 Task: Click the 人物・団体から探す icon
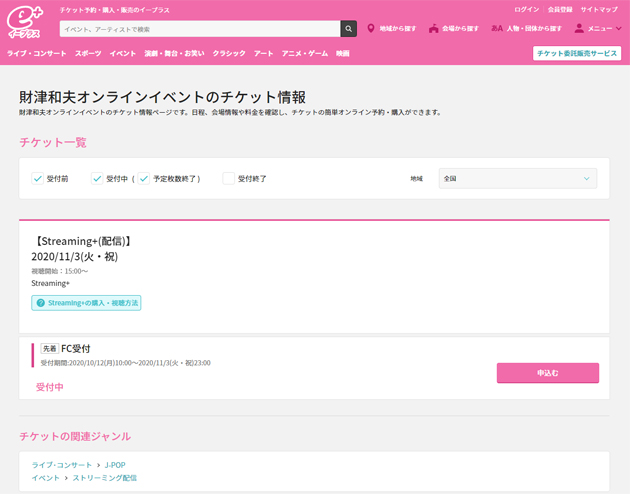pyautogui.click(x=497, y=29)
